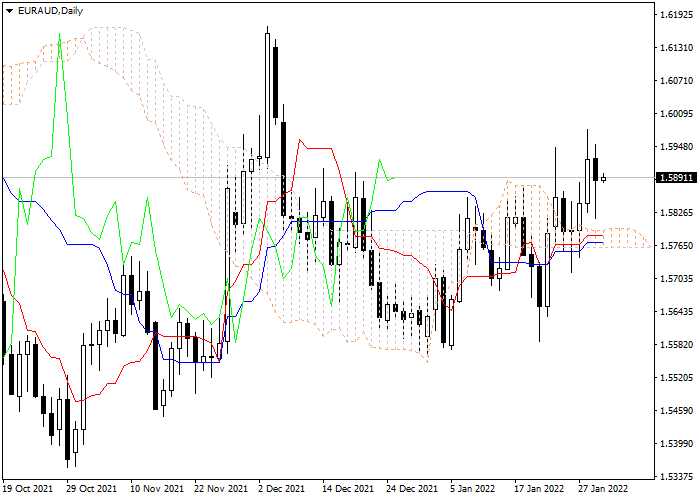Click the 5 Jan 2022 date label
Viewport: 700px width, 500px height.
(474, 489)
